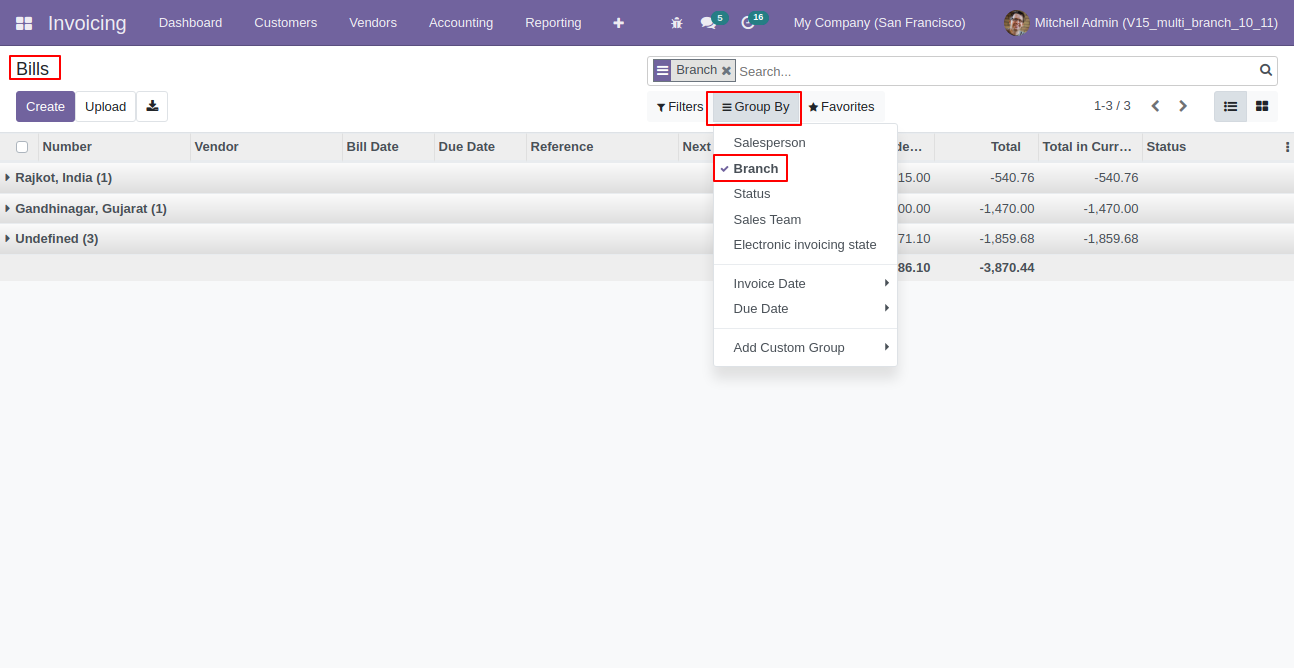
Task: Sort by Status column header
Action: click(x=1211, y=147)
